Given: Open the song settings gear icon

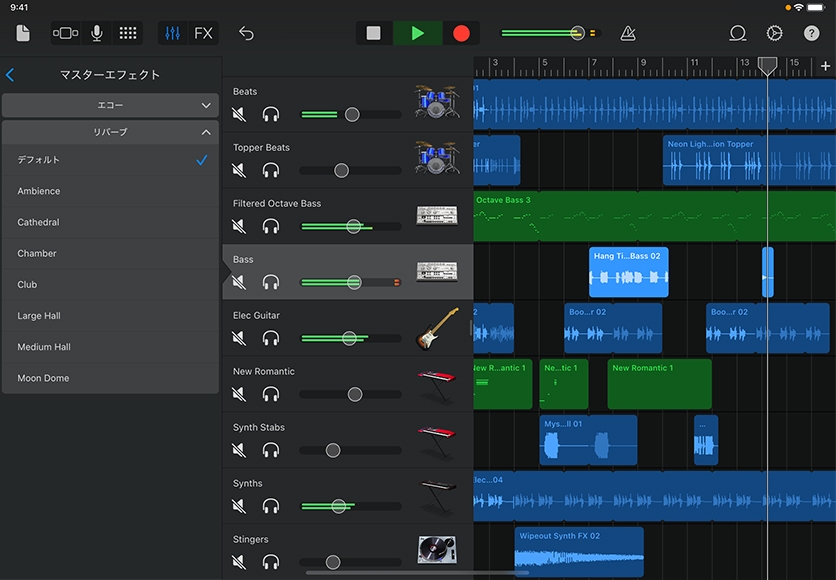Looking at the screenshot, I should 774,33.
